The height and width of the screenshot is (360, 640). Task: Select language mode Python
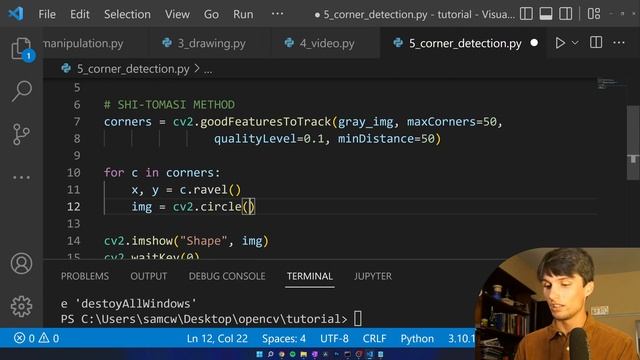point(417,338)
